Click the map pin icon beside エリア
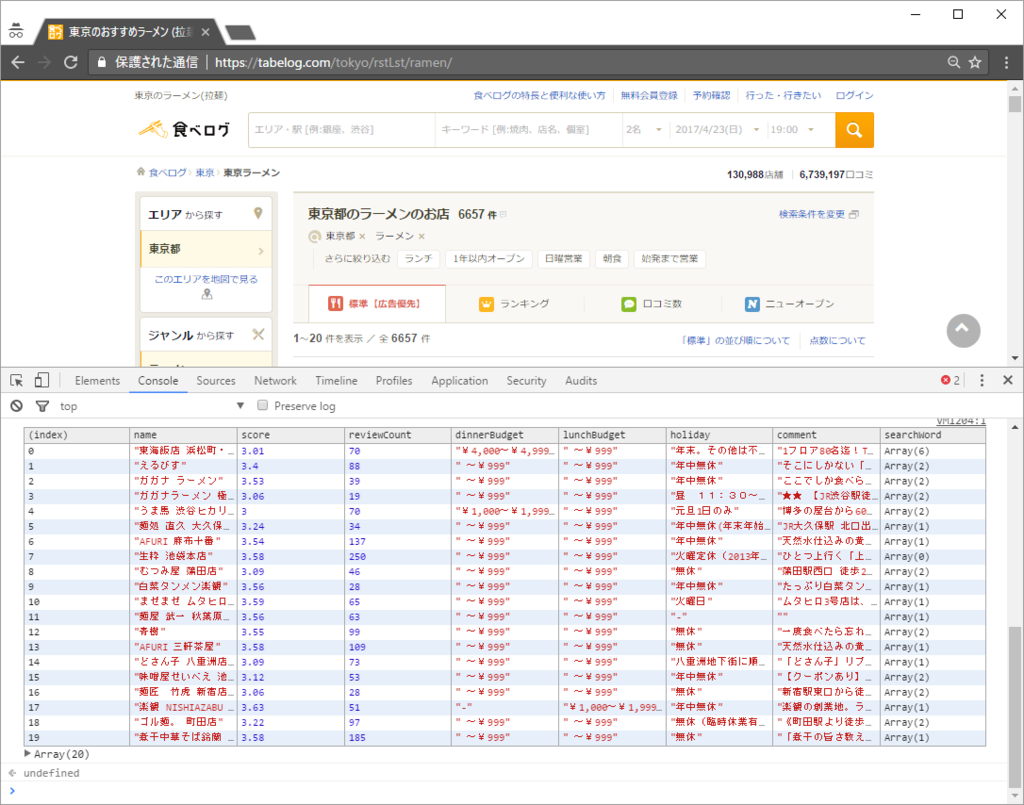Image resolution: width=1024 pixels, height=805 pixels. click(x=258, y=213)
